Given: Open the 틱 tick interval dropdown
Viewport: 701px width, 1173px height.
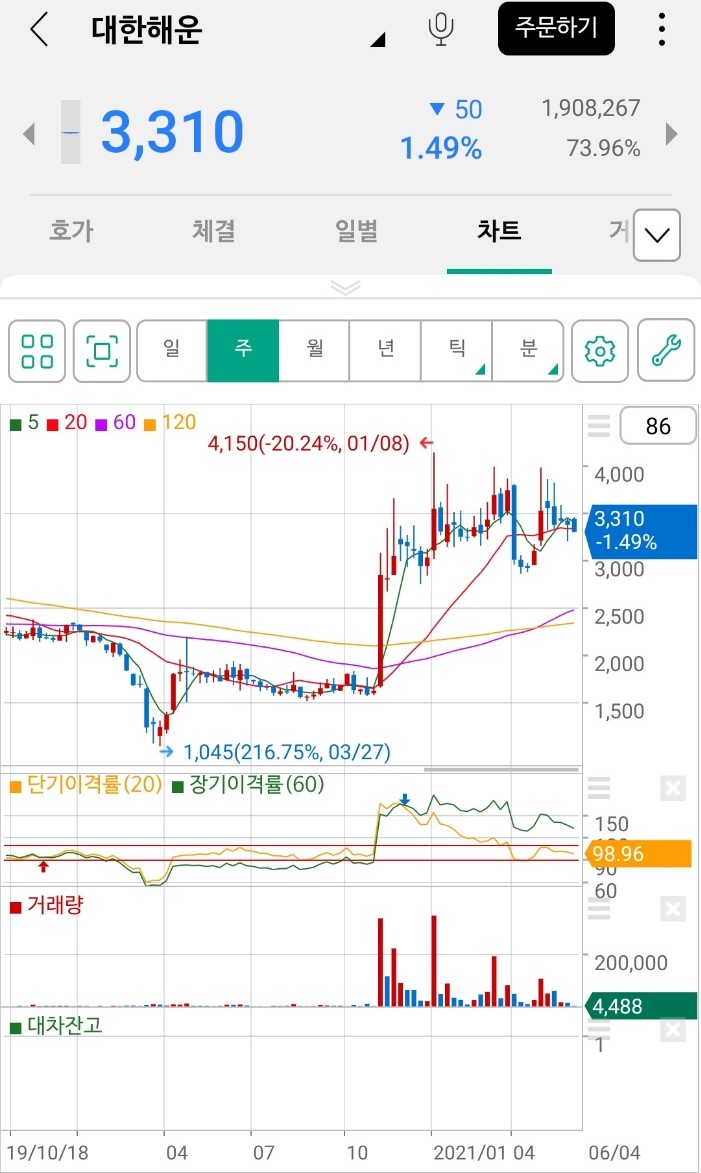Looking at the screenshot, I should point(456,351).
